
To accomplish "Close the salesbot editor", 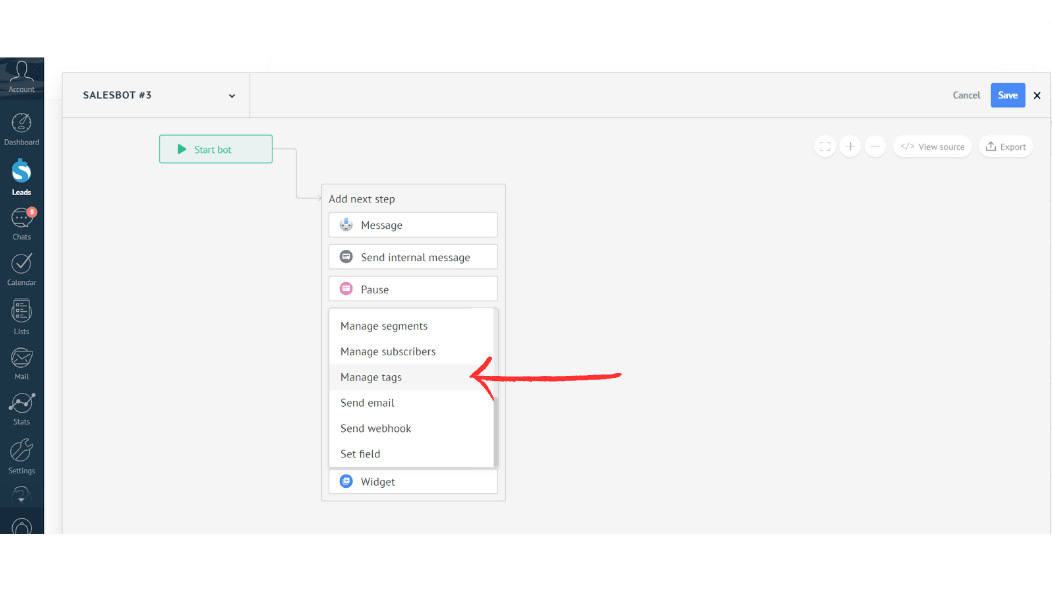I will (1037, 95).
